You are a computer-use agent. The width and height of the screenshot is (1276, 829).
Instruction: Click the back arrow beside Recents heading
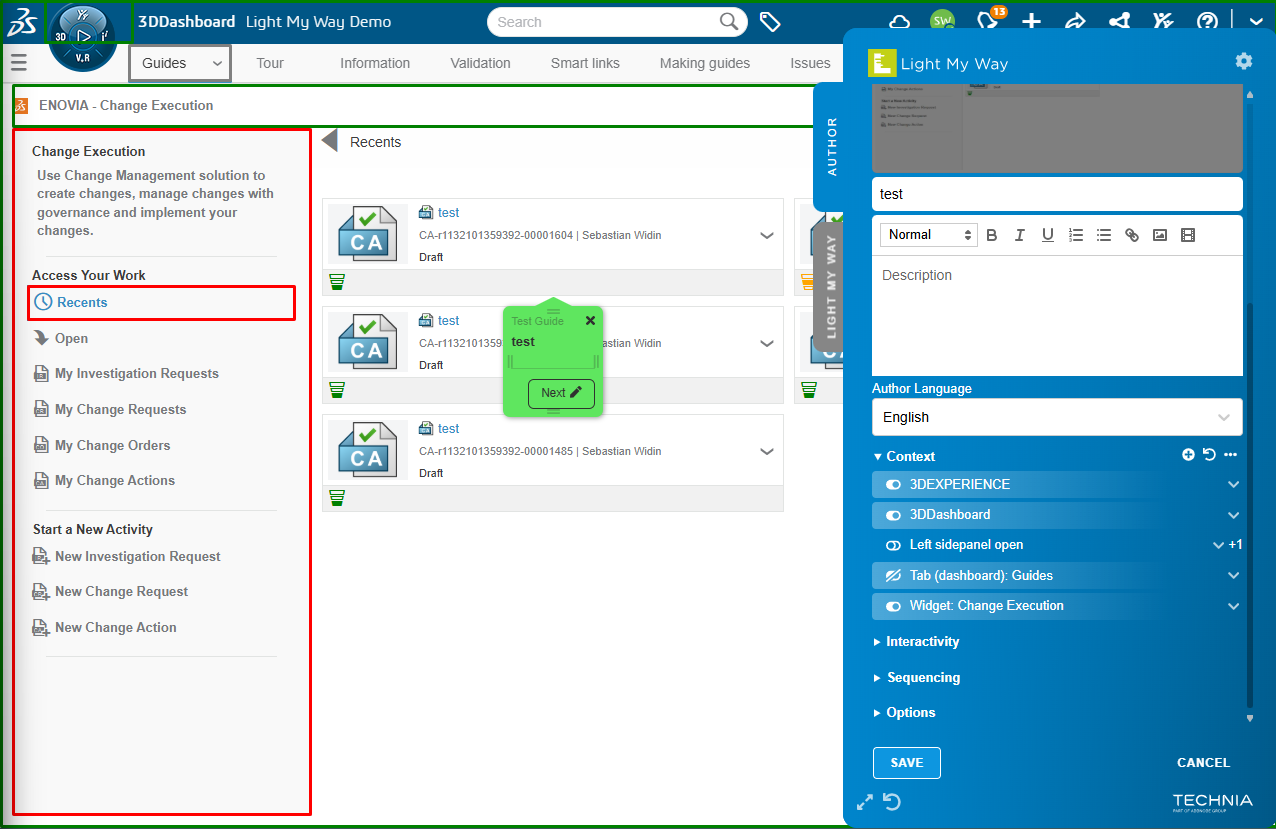click(329, 142)
